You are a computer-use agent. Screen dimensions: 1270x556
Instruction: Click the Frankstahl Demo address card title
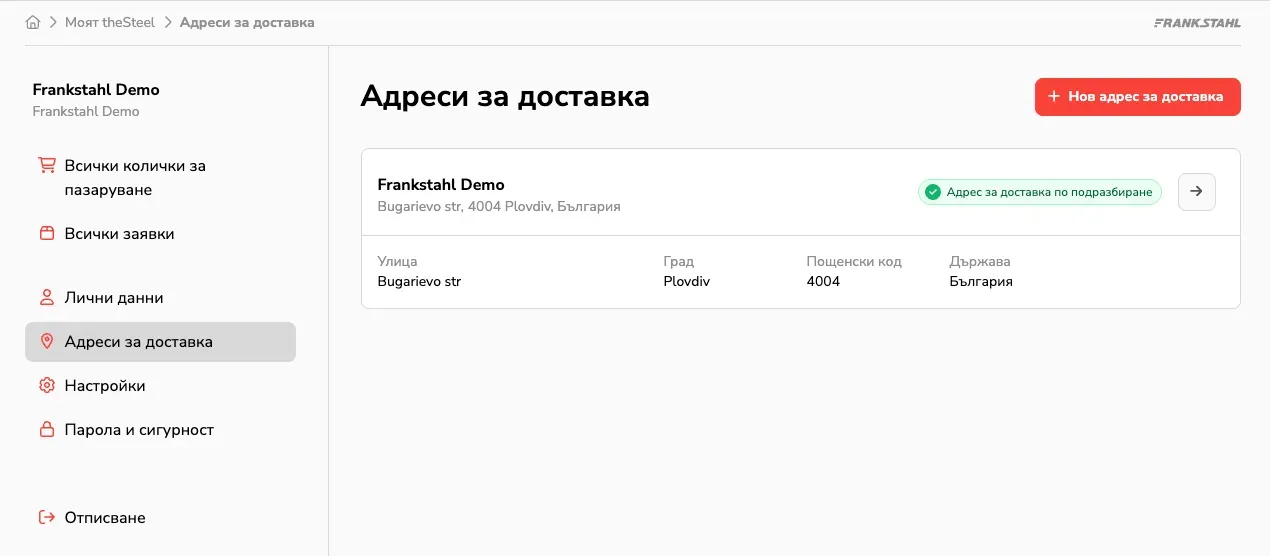pos(441,185)
